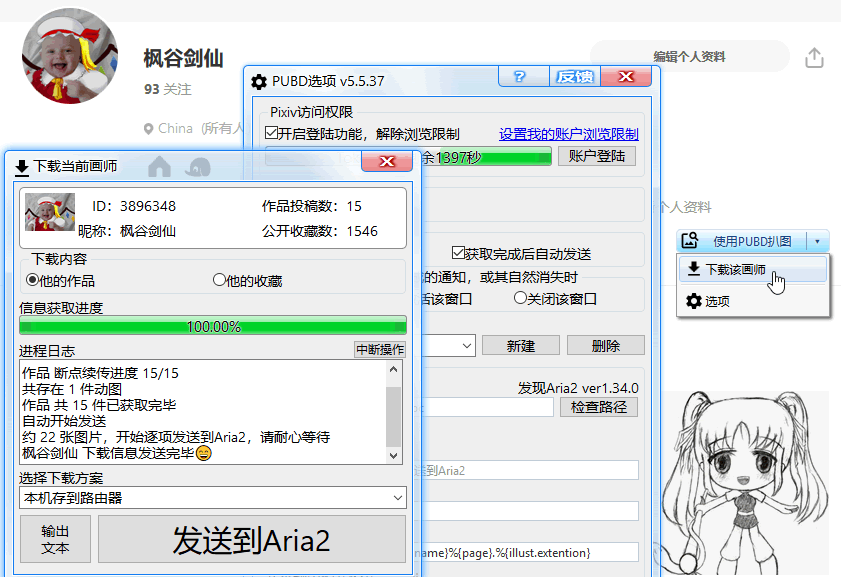The image size is (841, 577).
Task: Click the 账户登陆 button
Action: pos(596,156)
